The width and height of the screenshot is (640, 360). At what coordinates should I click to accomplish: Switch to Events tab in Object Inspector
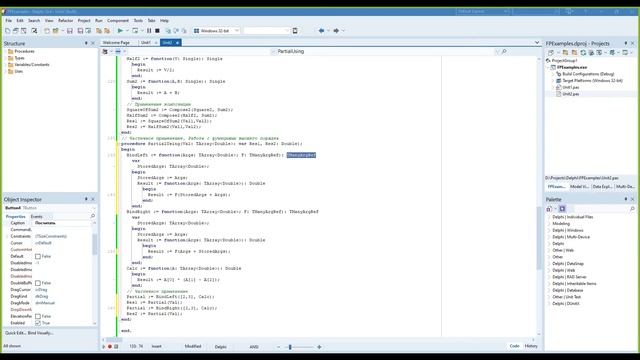(x=37, y=216)
